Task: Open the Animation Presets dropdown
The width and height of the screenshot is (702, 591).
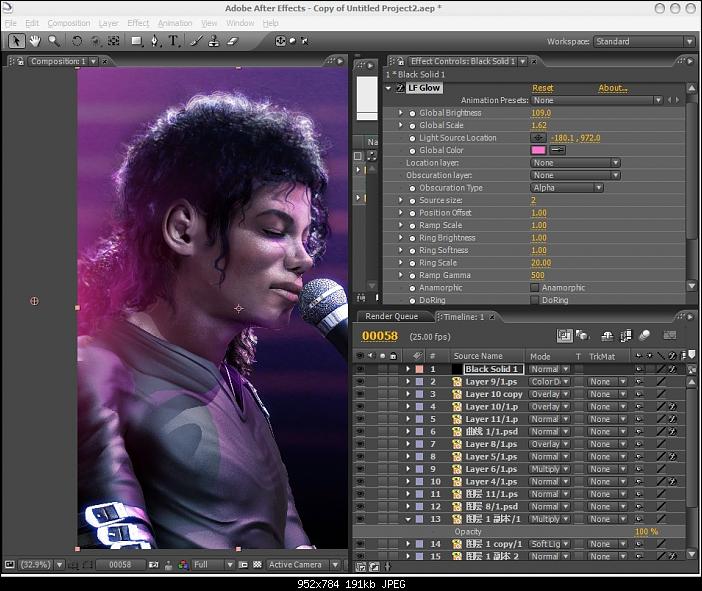Action: (x=597, y=100)
